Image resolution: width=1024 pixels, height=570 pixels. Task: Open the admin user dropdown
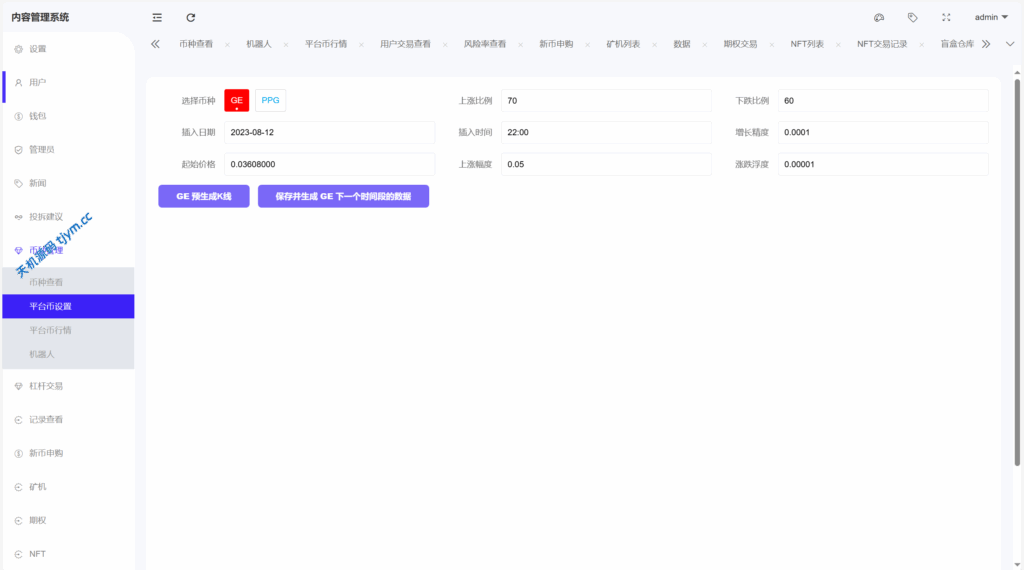click(991, 17)
